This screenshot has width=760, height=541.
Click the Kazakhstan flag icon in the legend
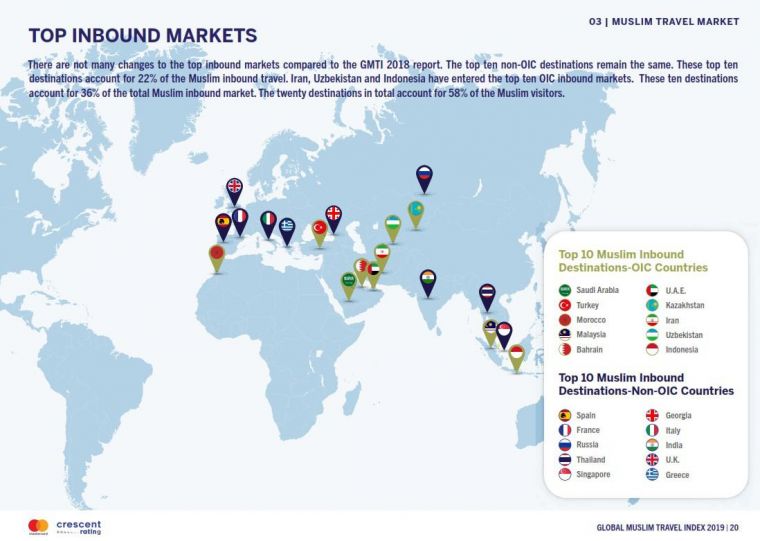pyautogui.click(x=652, y=305)
